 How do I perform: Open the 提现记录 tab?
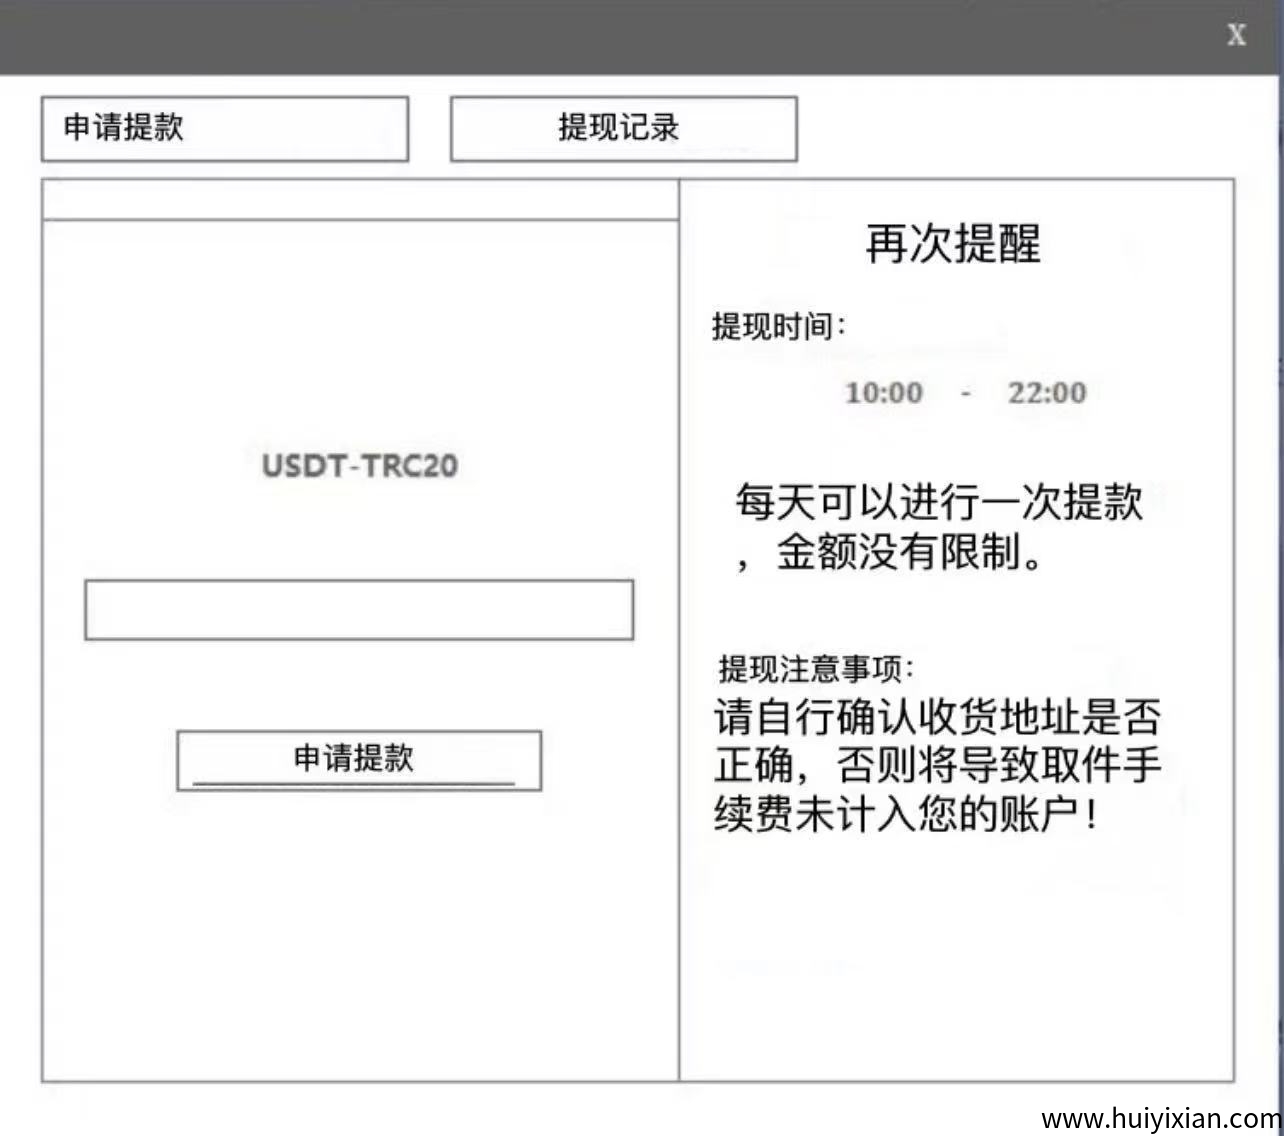tap(623, 128)
